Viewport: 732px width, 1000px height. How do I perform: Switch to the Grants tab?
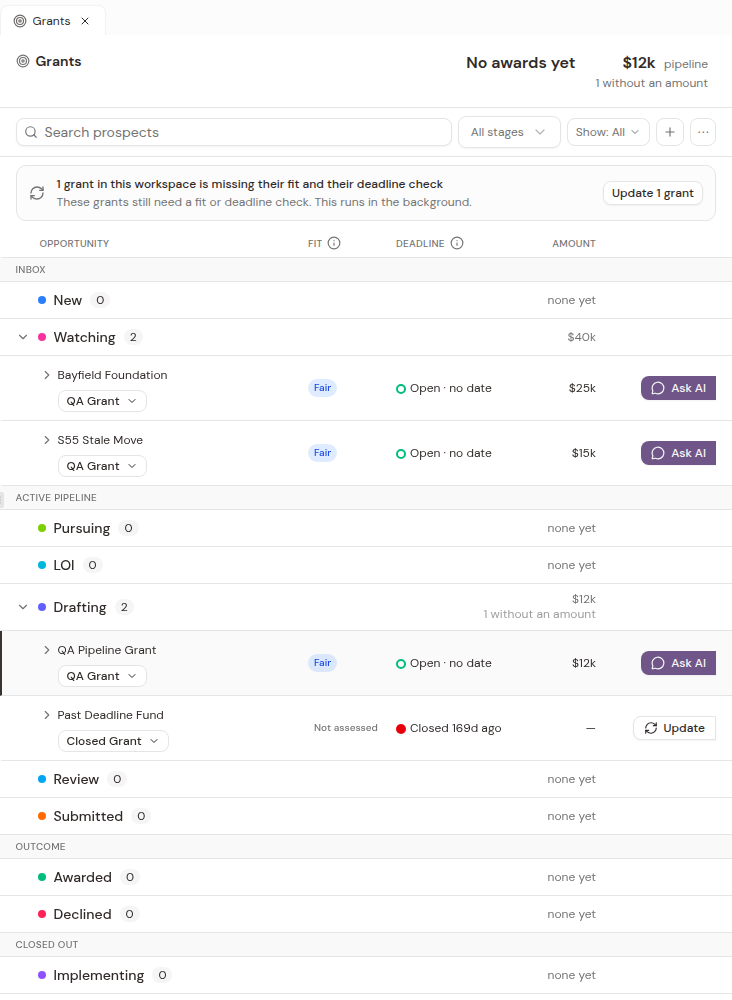pyautogui.click(x=52, y=21)
